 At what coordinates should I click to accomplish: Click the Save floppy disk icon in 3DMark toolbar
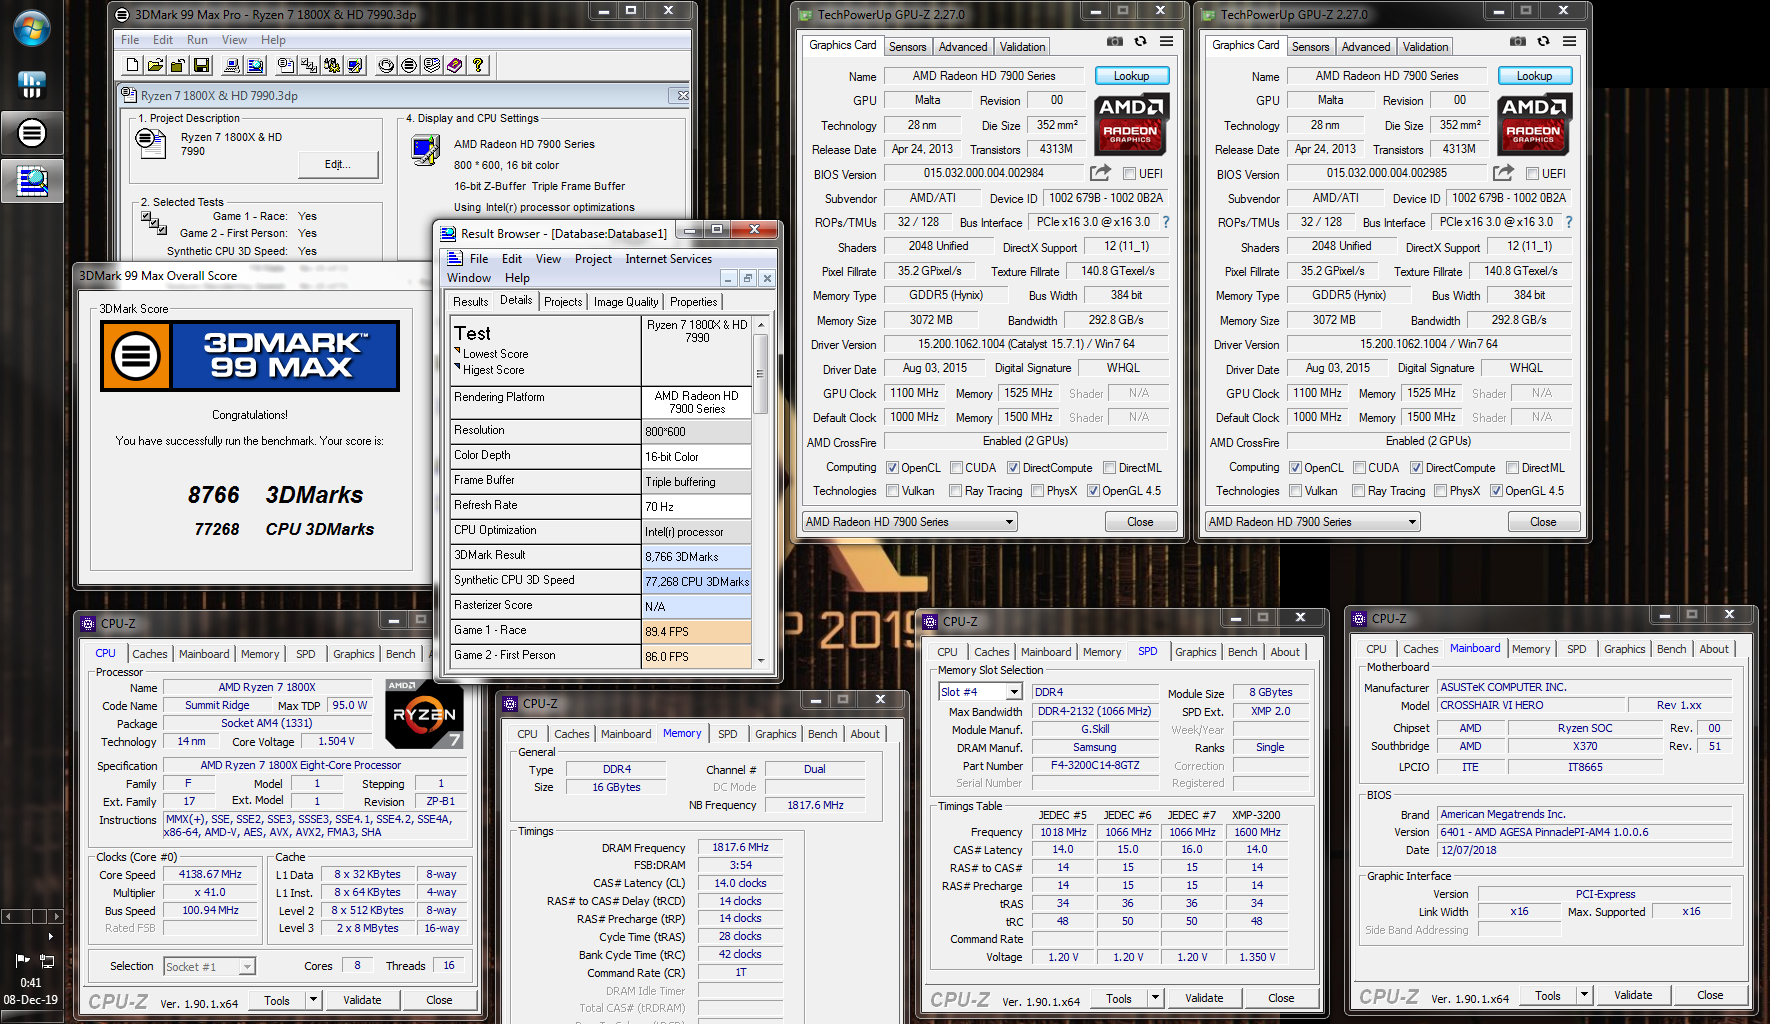tap(201, 65)
